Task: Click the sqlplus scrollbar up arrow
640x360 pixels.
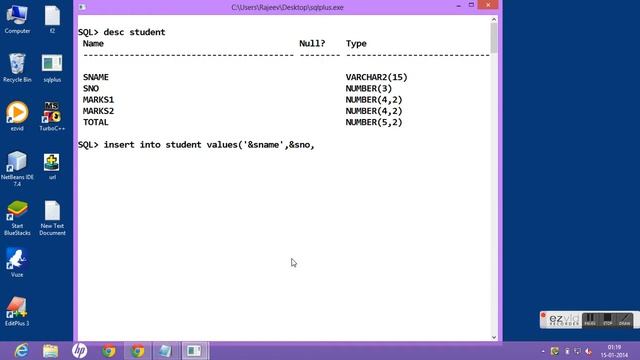Action: point(494,19)
